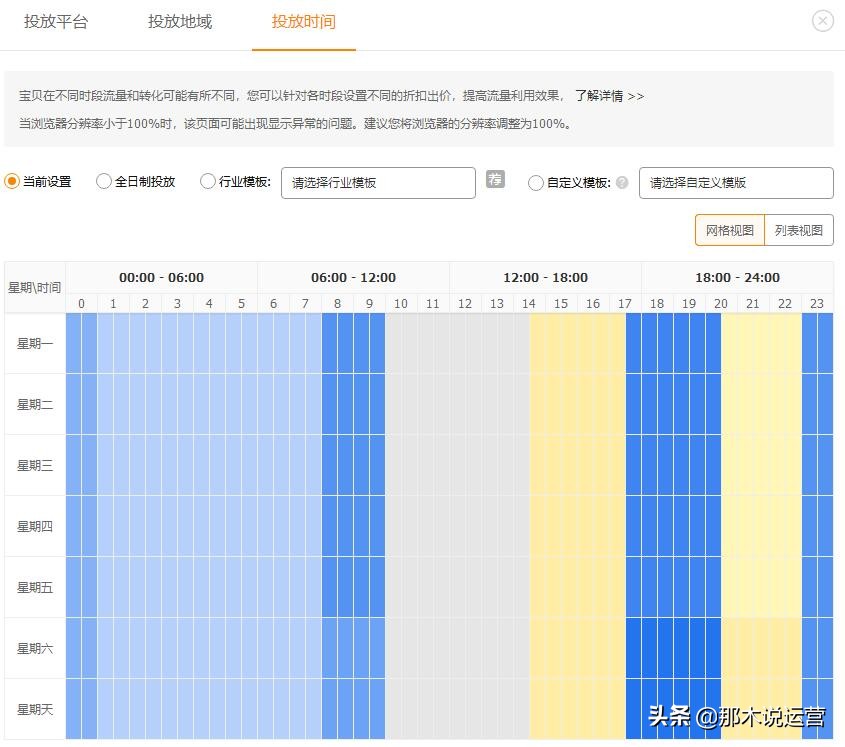Open the 请选择行业模板 dropdown

(x=378, y=182)
